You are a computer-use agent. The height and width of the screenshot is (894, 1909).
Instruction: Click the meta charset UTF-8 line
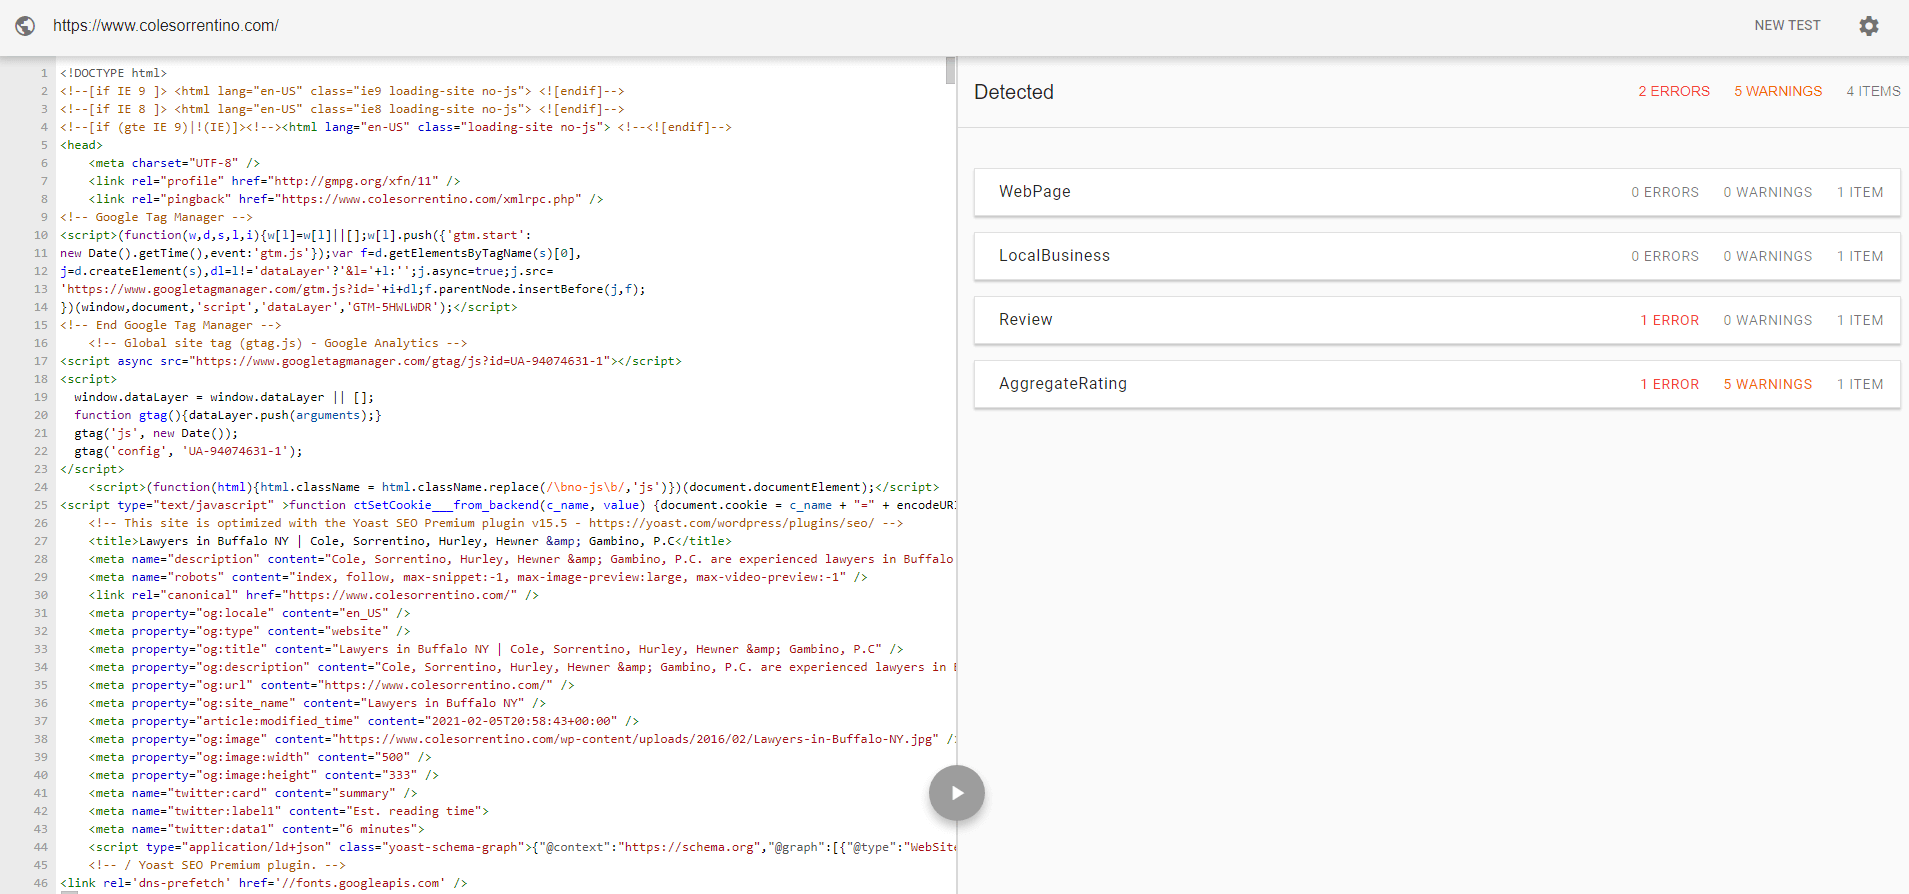coord(174,163)
